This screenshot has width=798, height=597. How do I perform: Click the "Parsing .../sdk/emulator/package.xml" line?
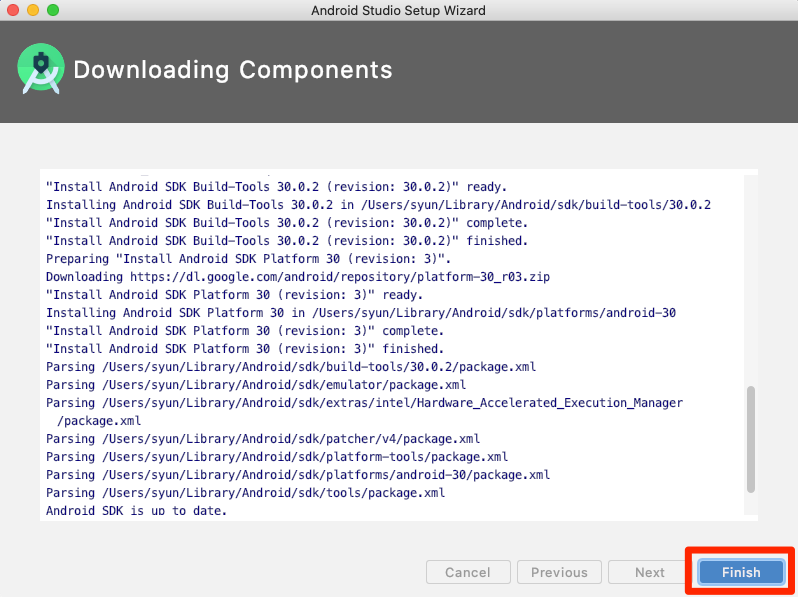point(256,385)
